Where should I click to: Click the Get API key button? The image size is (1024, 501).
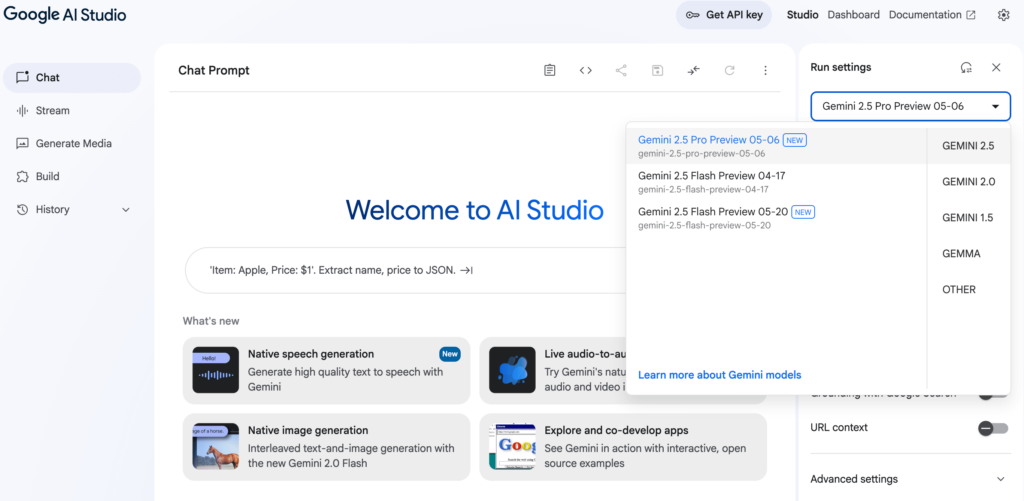tap(724, 15)
